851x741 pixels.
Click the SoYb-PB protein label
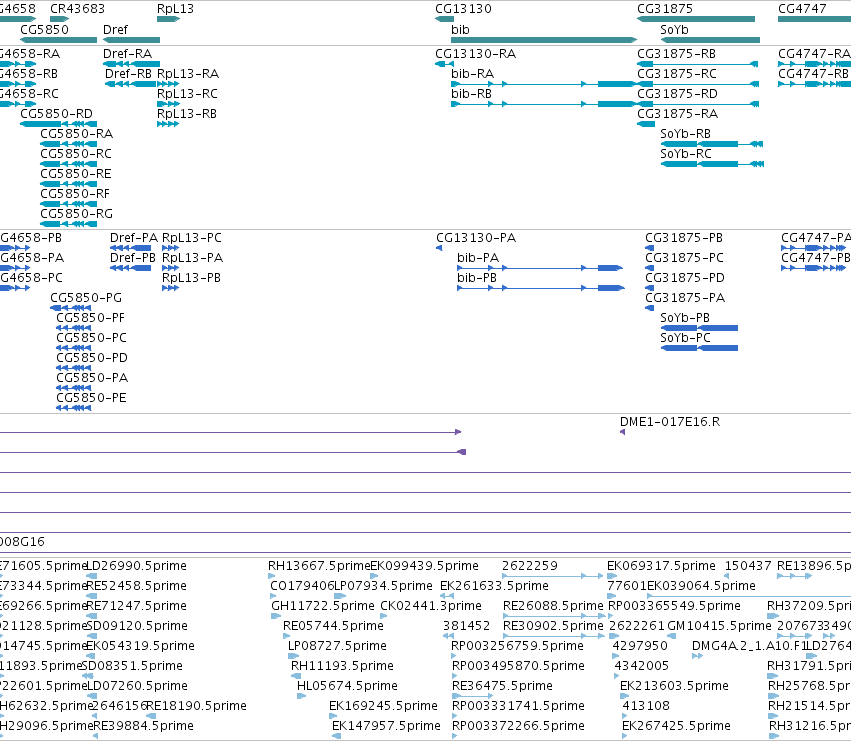point(685,317)
